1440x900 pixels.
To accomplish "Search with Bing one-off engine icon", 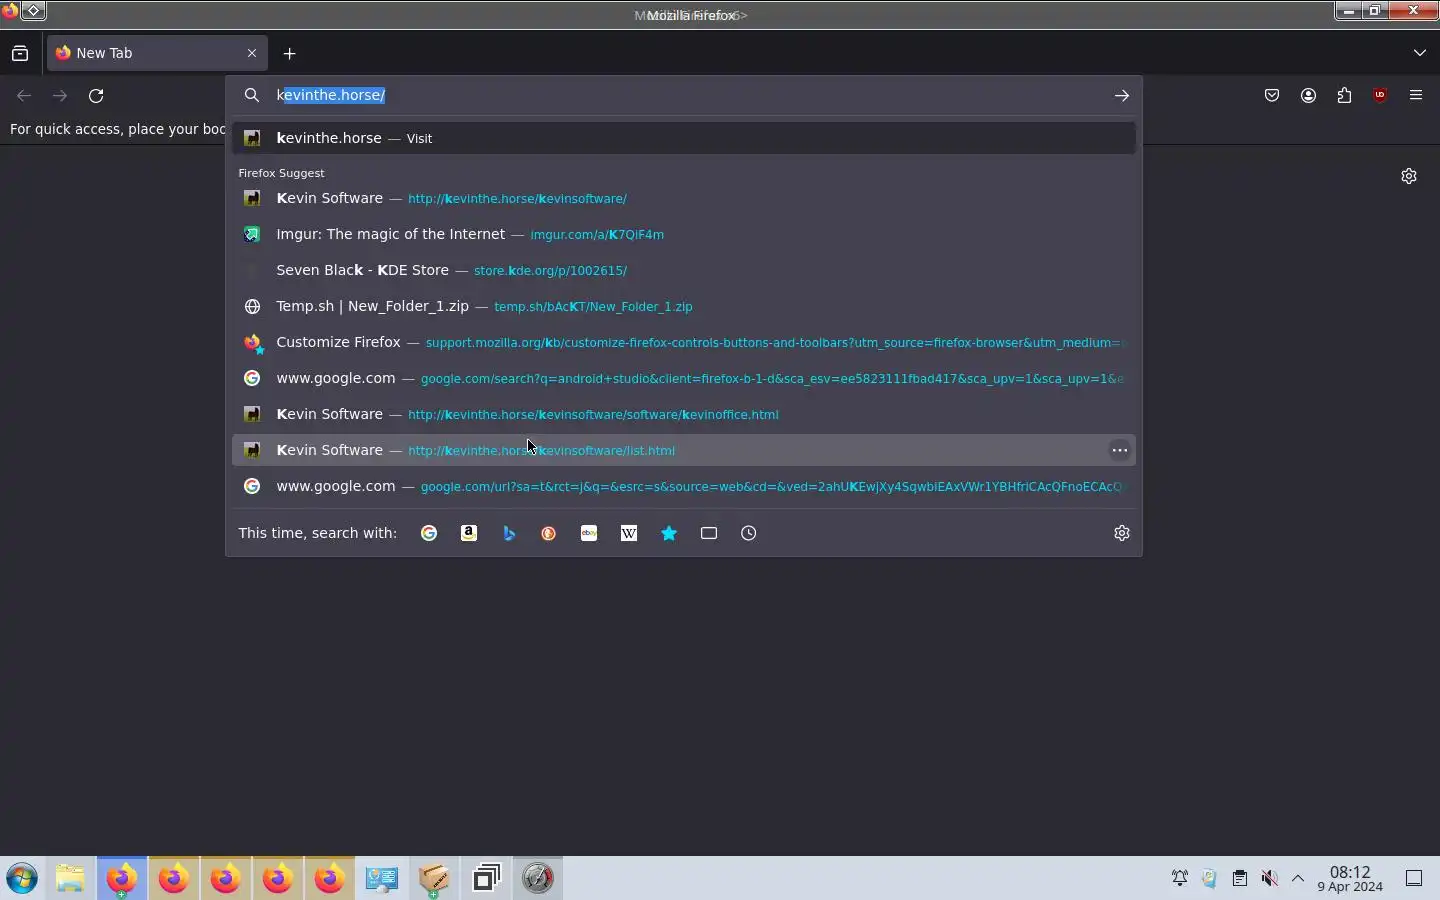I will tap(509, 533).
